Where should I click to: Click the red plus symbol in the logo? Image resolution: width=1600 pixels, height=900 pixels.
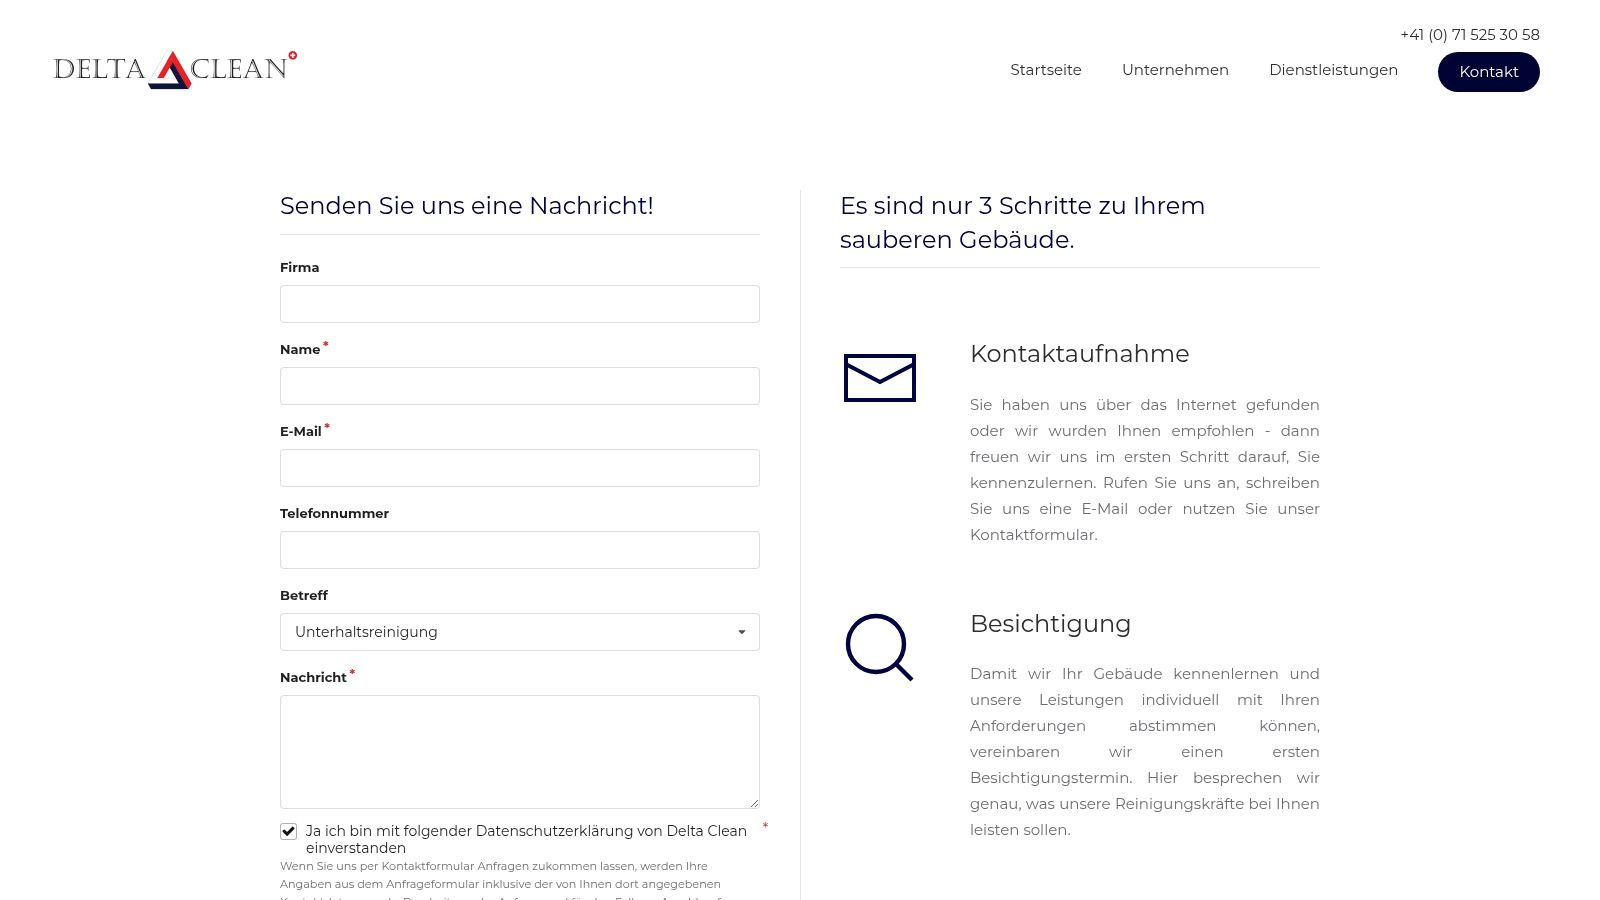pos(293,56)
